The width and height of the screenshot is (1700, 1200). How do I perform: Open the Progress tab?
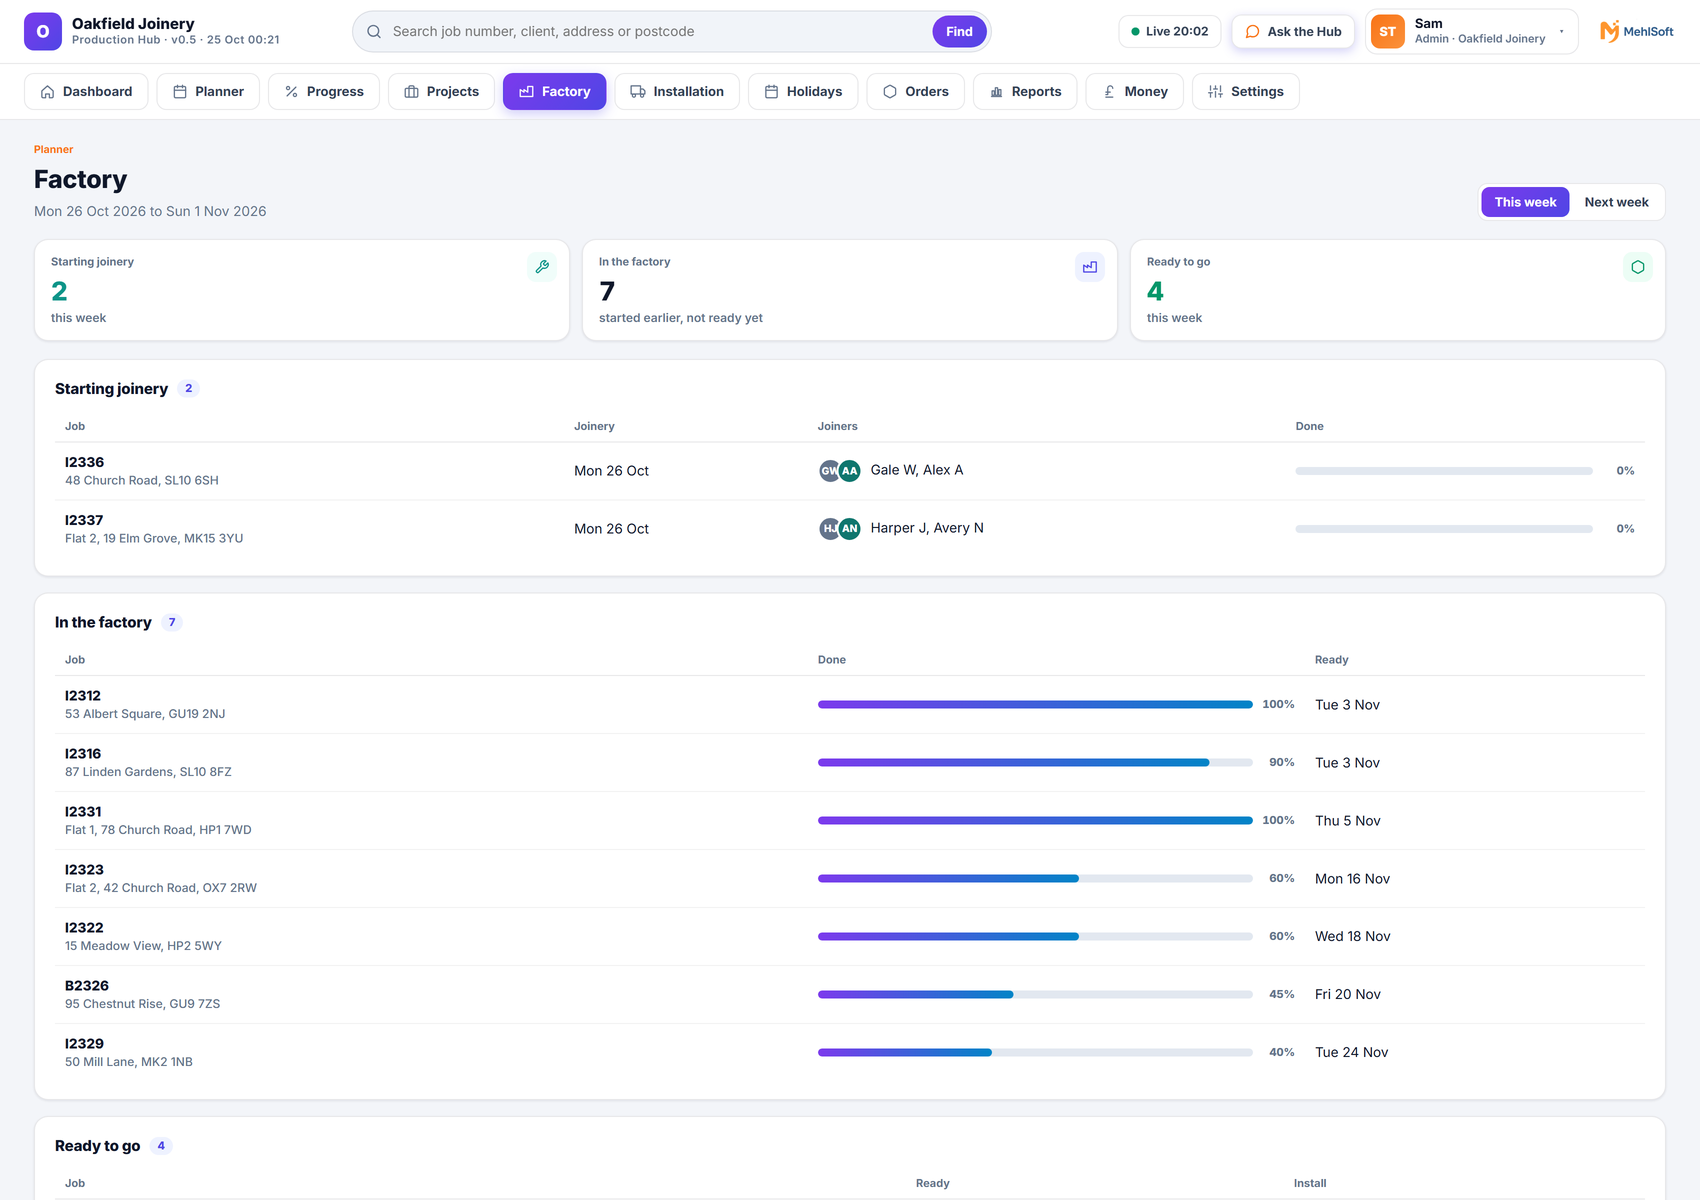point(324,91)
